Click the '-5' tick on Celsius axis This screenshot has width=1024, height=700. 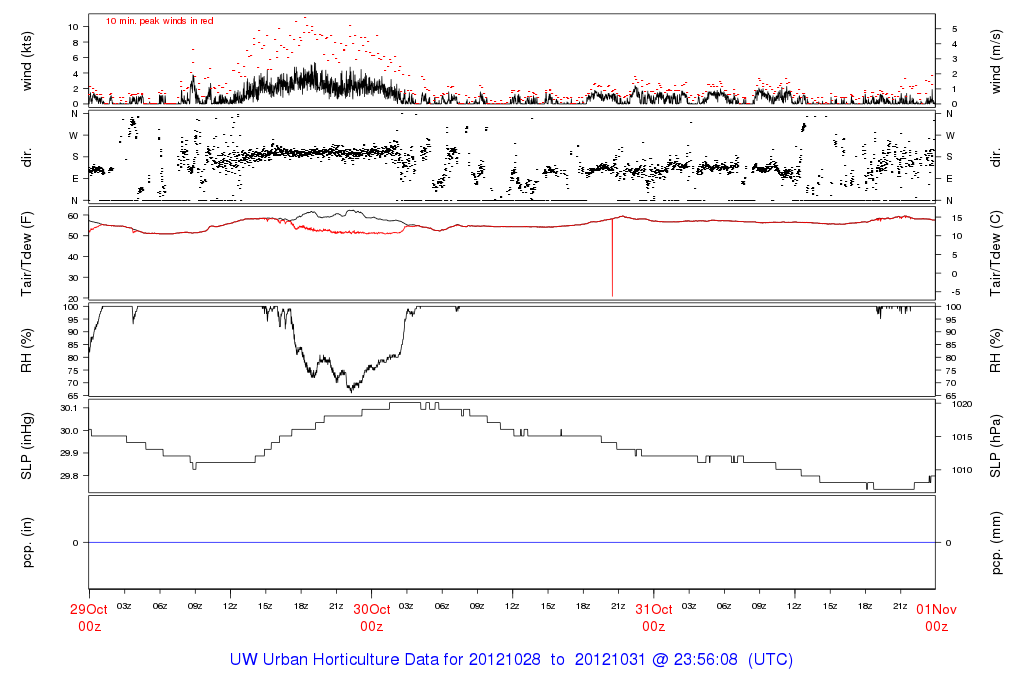(x=956, y=293)
